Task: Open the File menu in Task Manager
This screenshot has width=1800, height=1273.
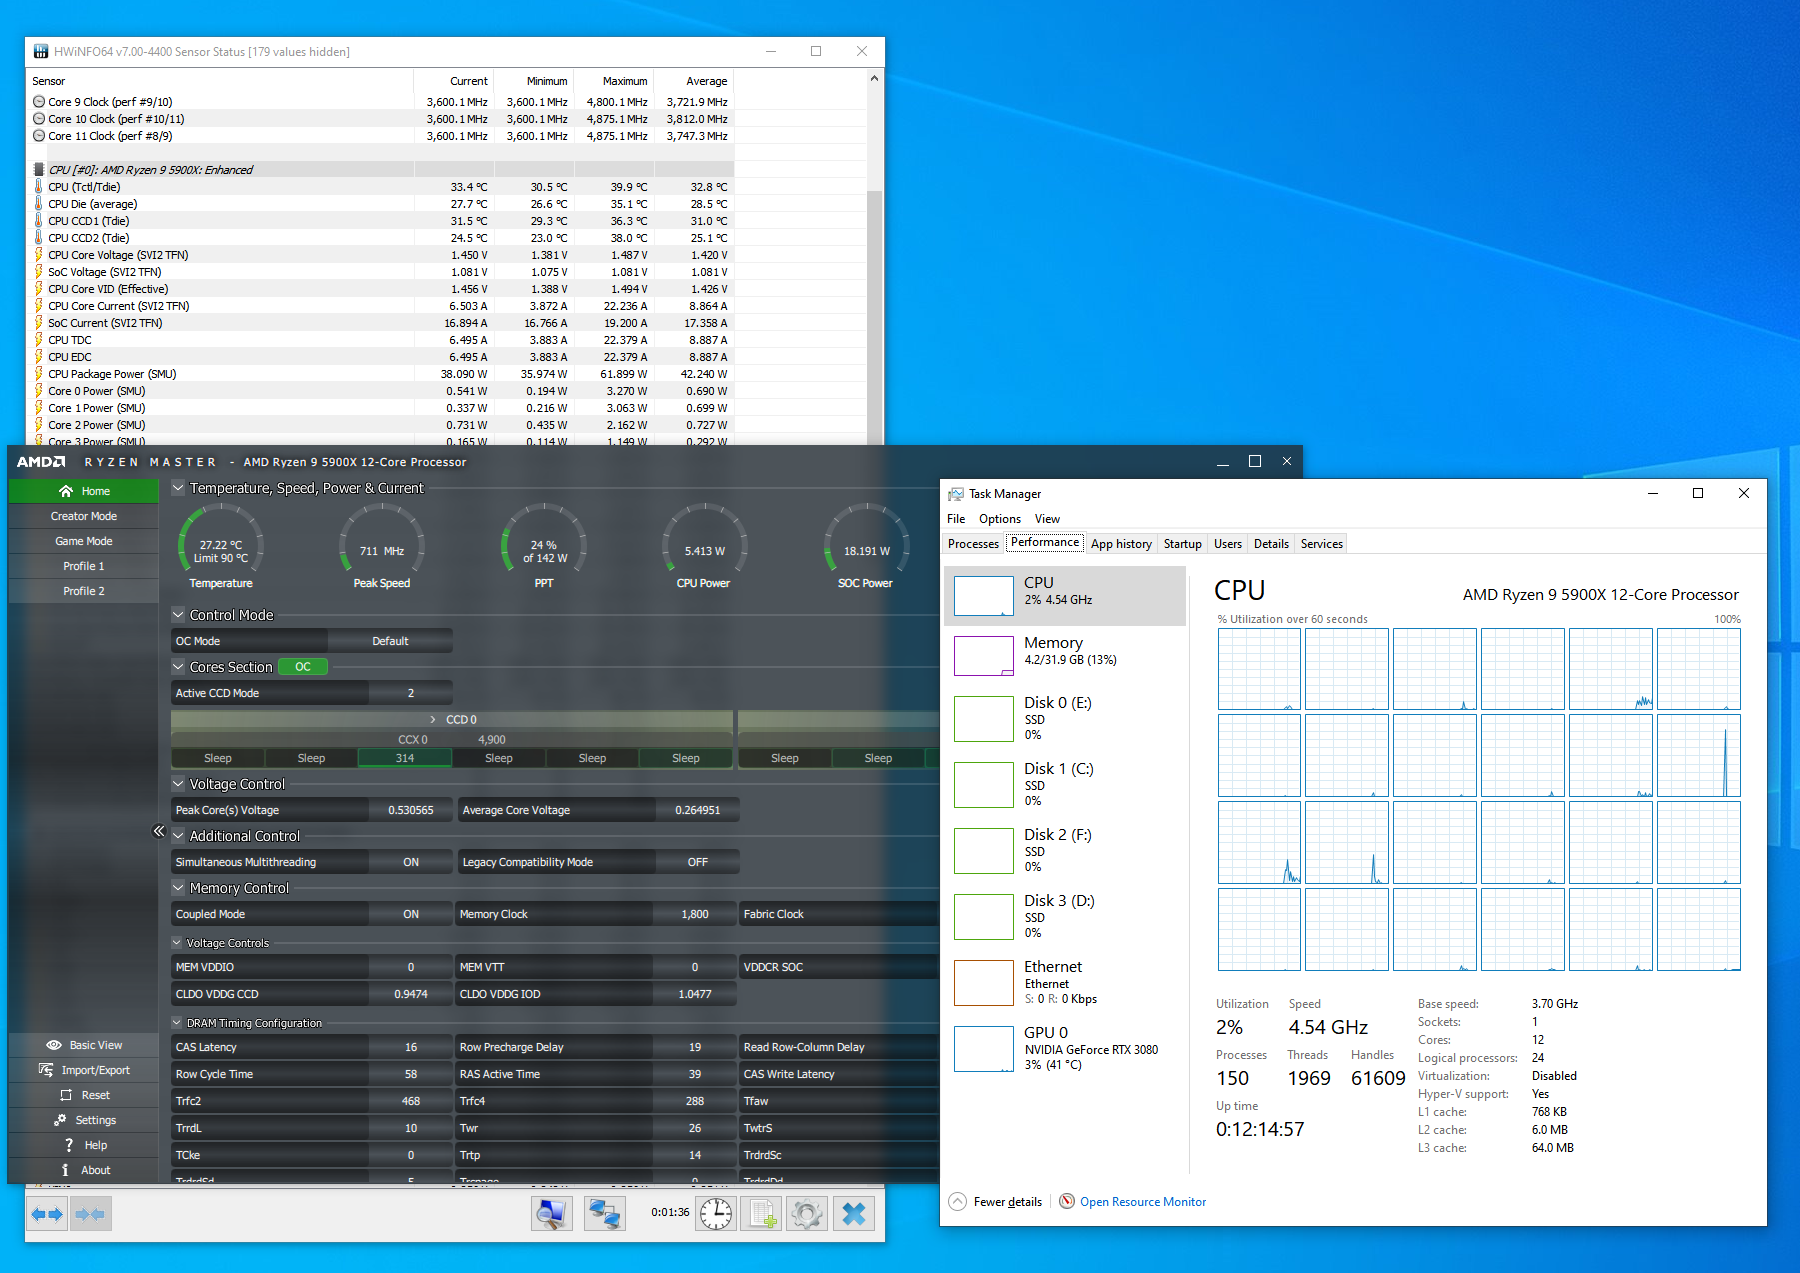Action: coord(956,519)
